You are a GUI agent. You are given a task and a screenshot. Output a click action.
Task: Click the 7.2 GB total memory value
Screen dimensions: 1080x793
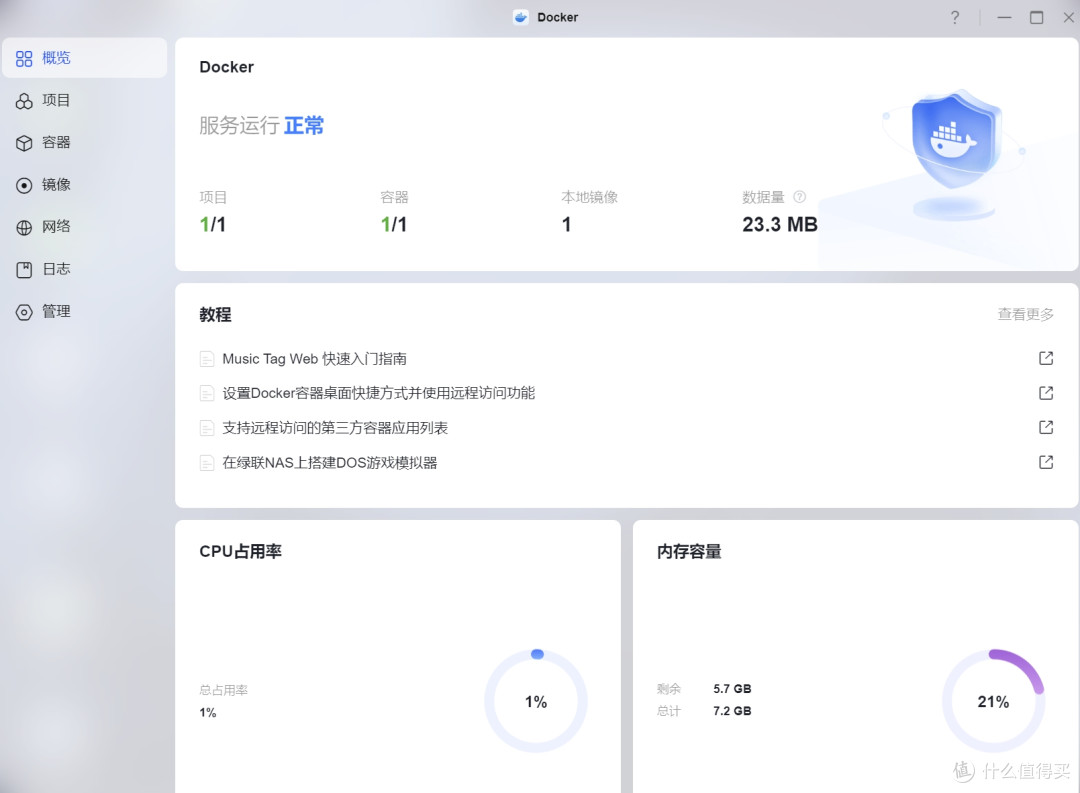coord(732,711)
